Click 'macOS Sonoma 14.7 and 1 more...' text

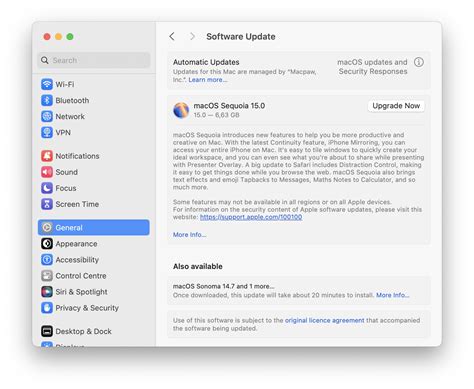[x=223, y=286]
